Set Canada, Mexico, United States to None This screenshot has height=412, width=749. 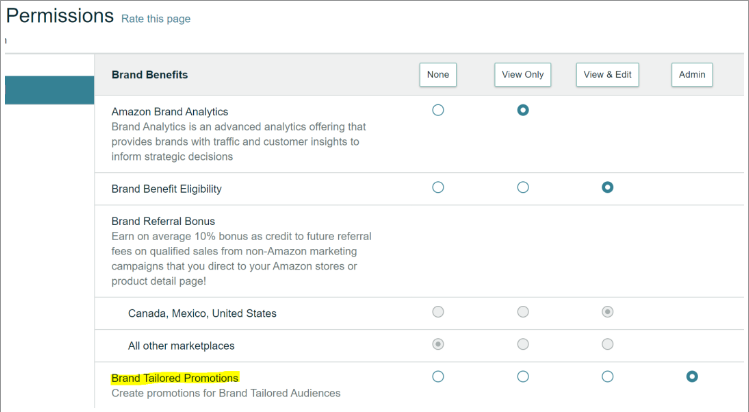(438, 312)
